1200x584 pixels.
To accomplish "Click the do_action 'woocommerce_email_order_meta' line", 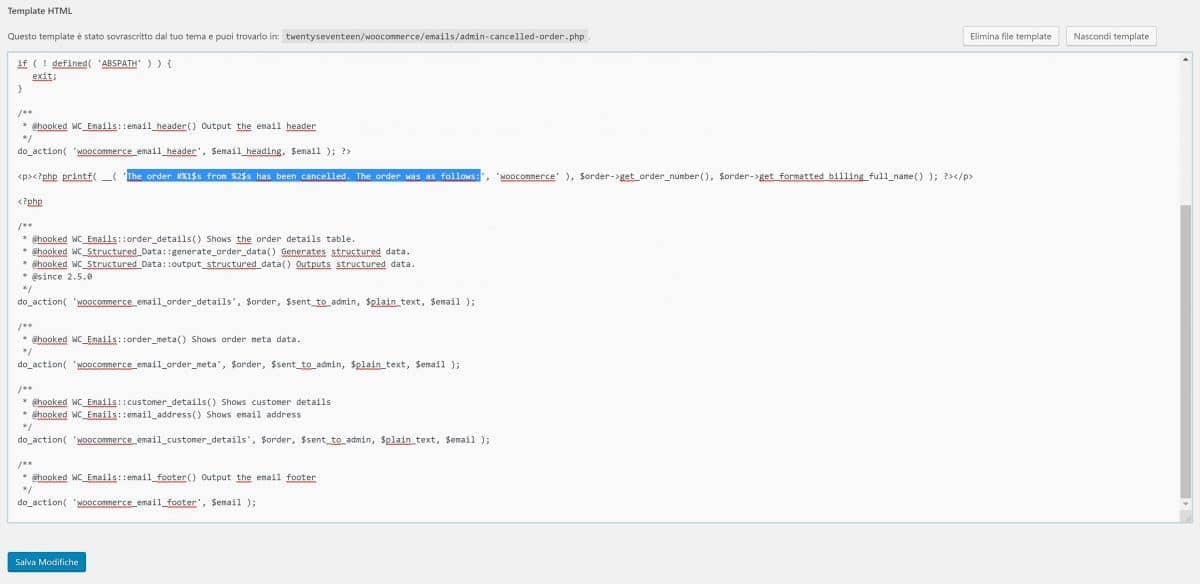I will tap(239, 364).
